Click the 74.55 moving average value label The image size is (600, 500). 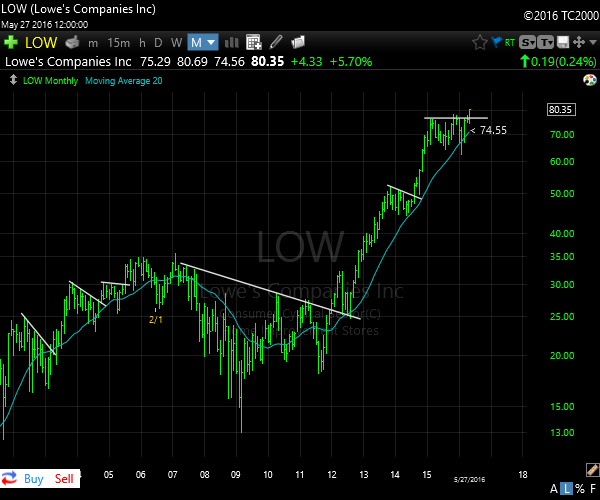click(493, 130)
